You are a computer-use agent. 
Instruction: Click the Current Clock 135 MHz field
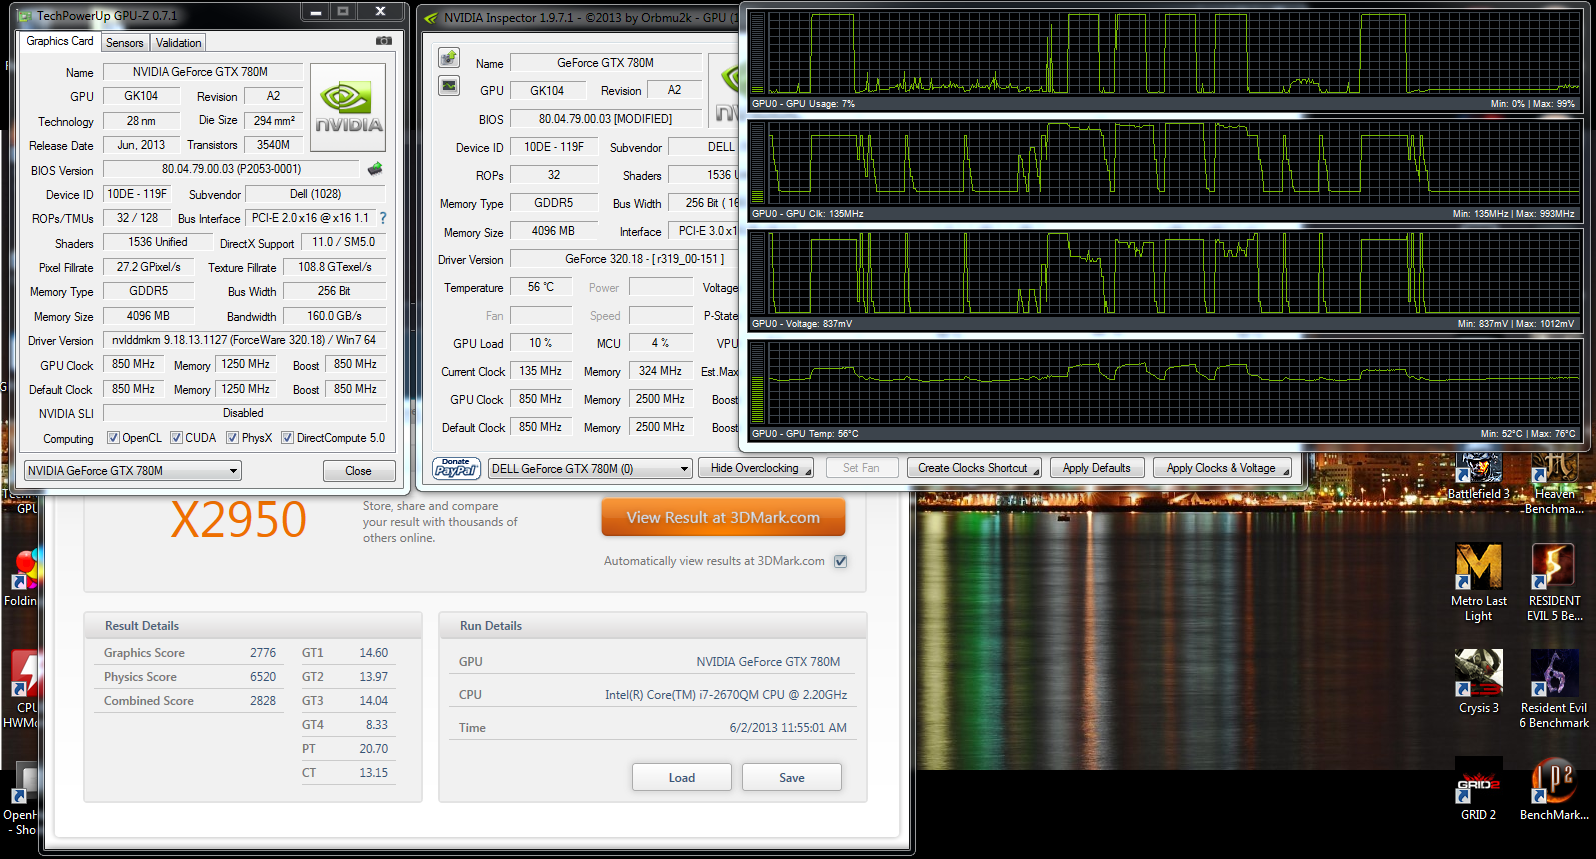(541, 371)
